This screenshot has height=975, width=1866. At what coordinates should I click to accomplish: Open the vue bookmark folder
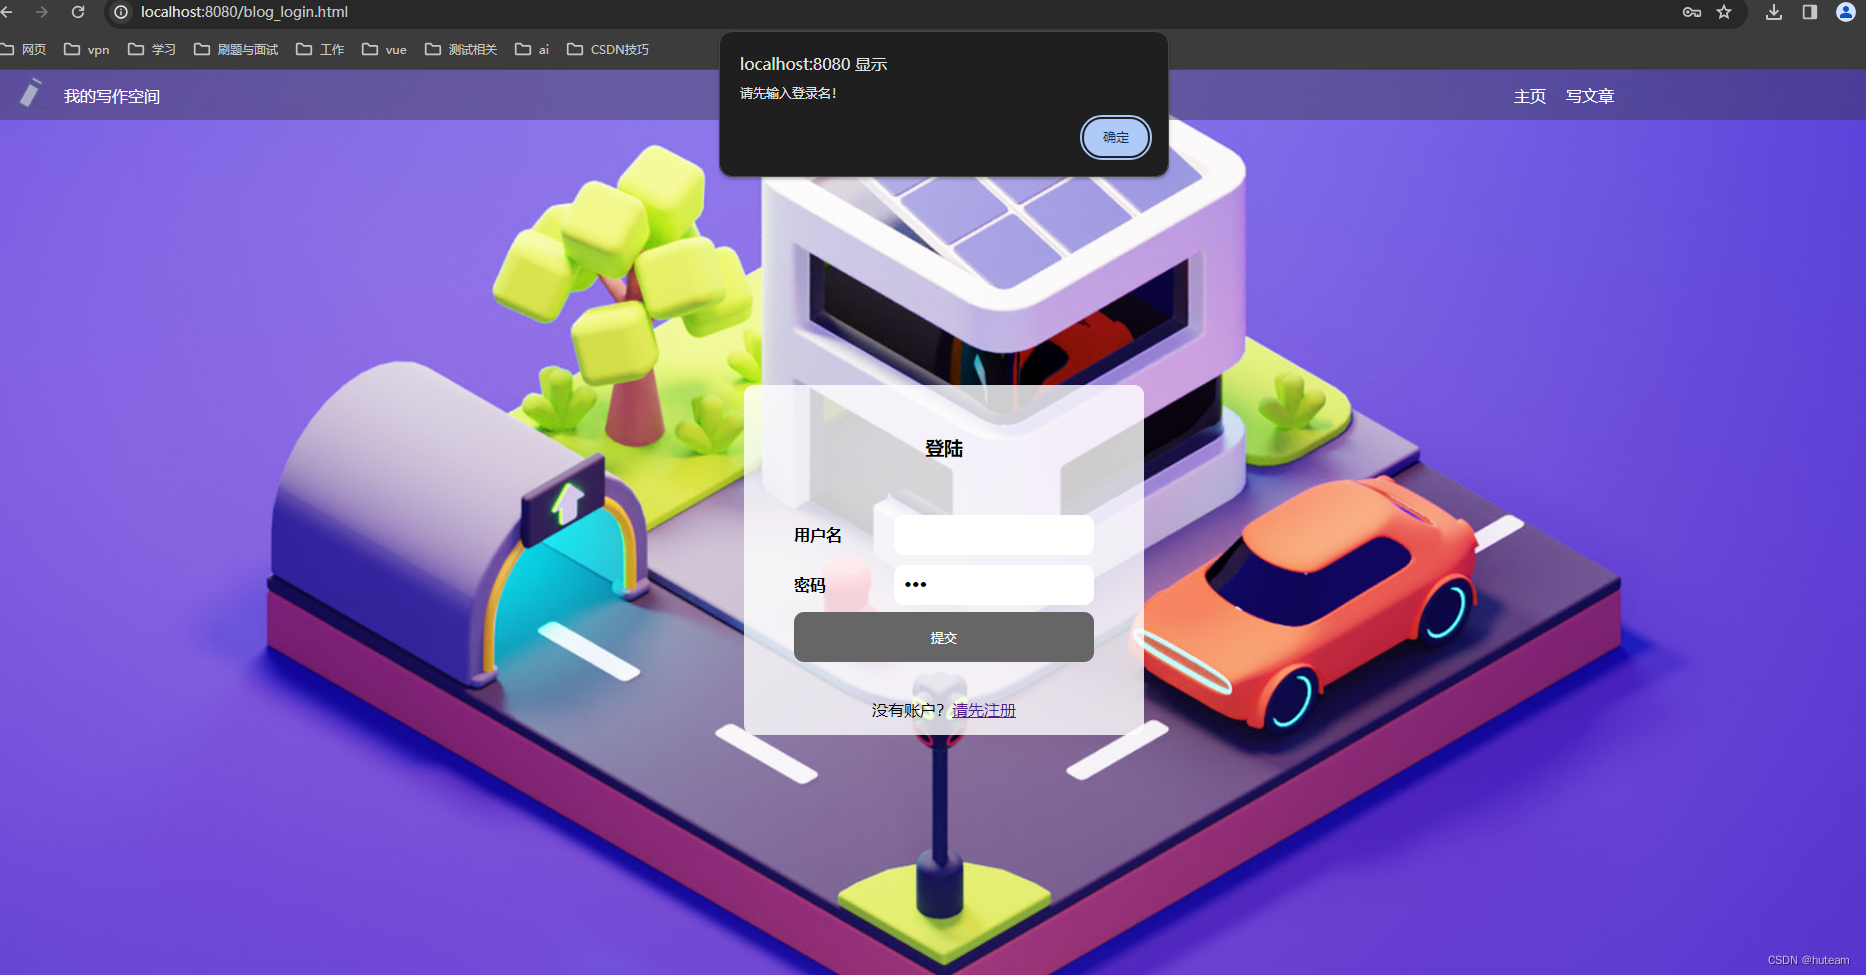pos(384,49)
